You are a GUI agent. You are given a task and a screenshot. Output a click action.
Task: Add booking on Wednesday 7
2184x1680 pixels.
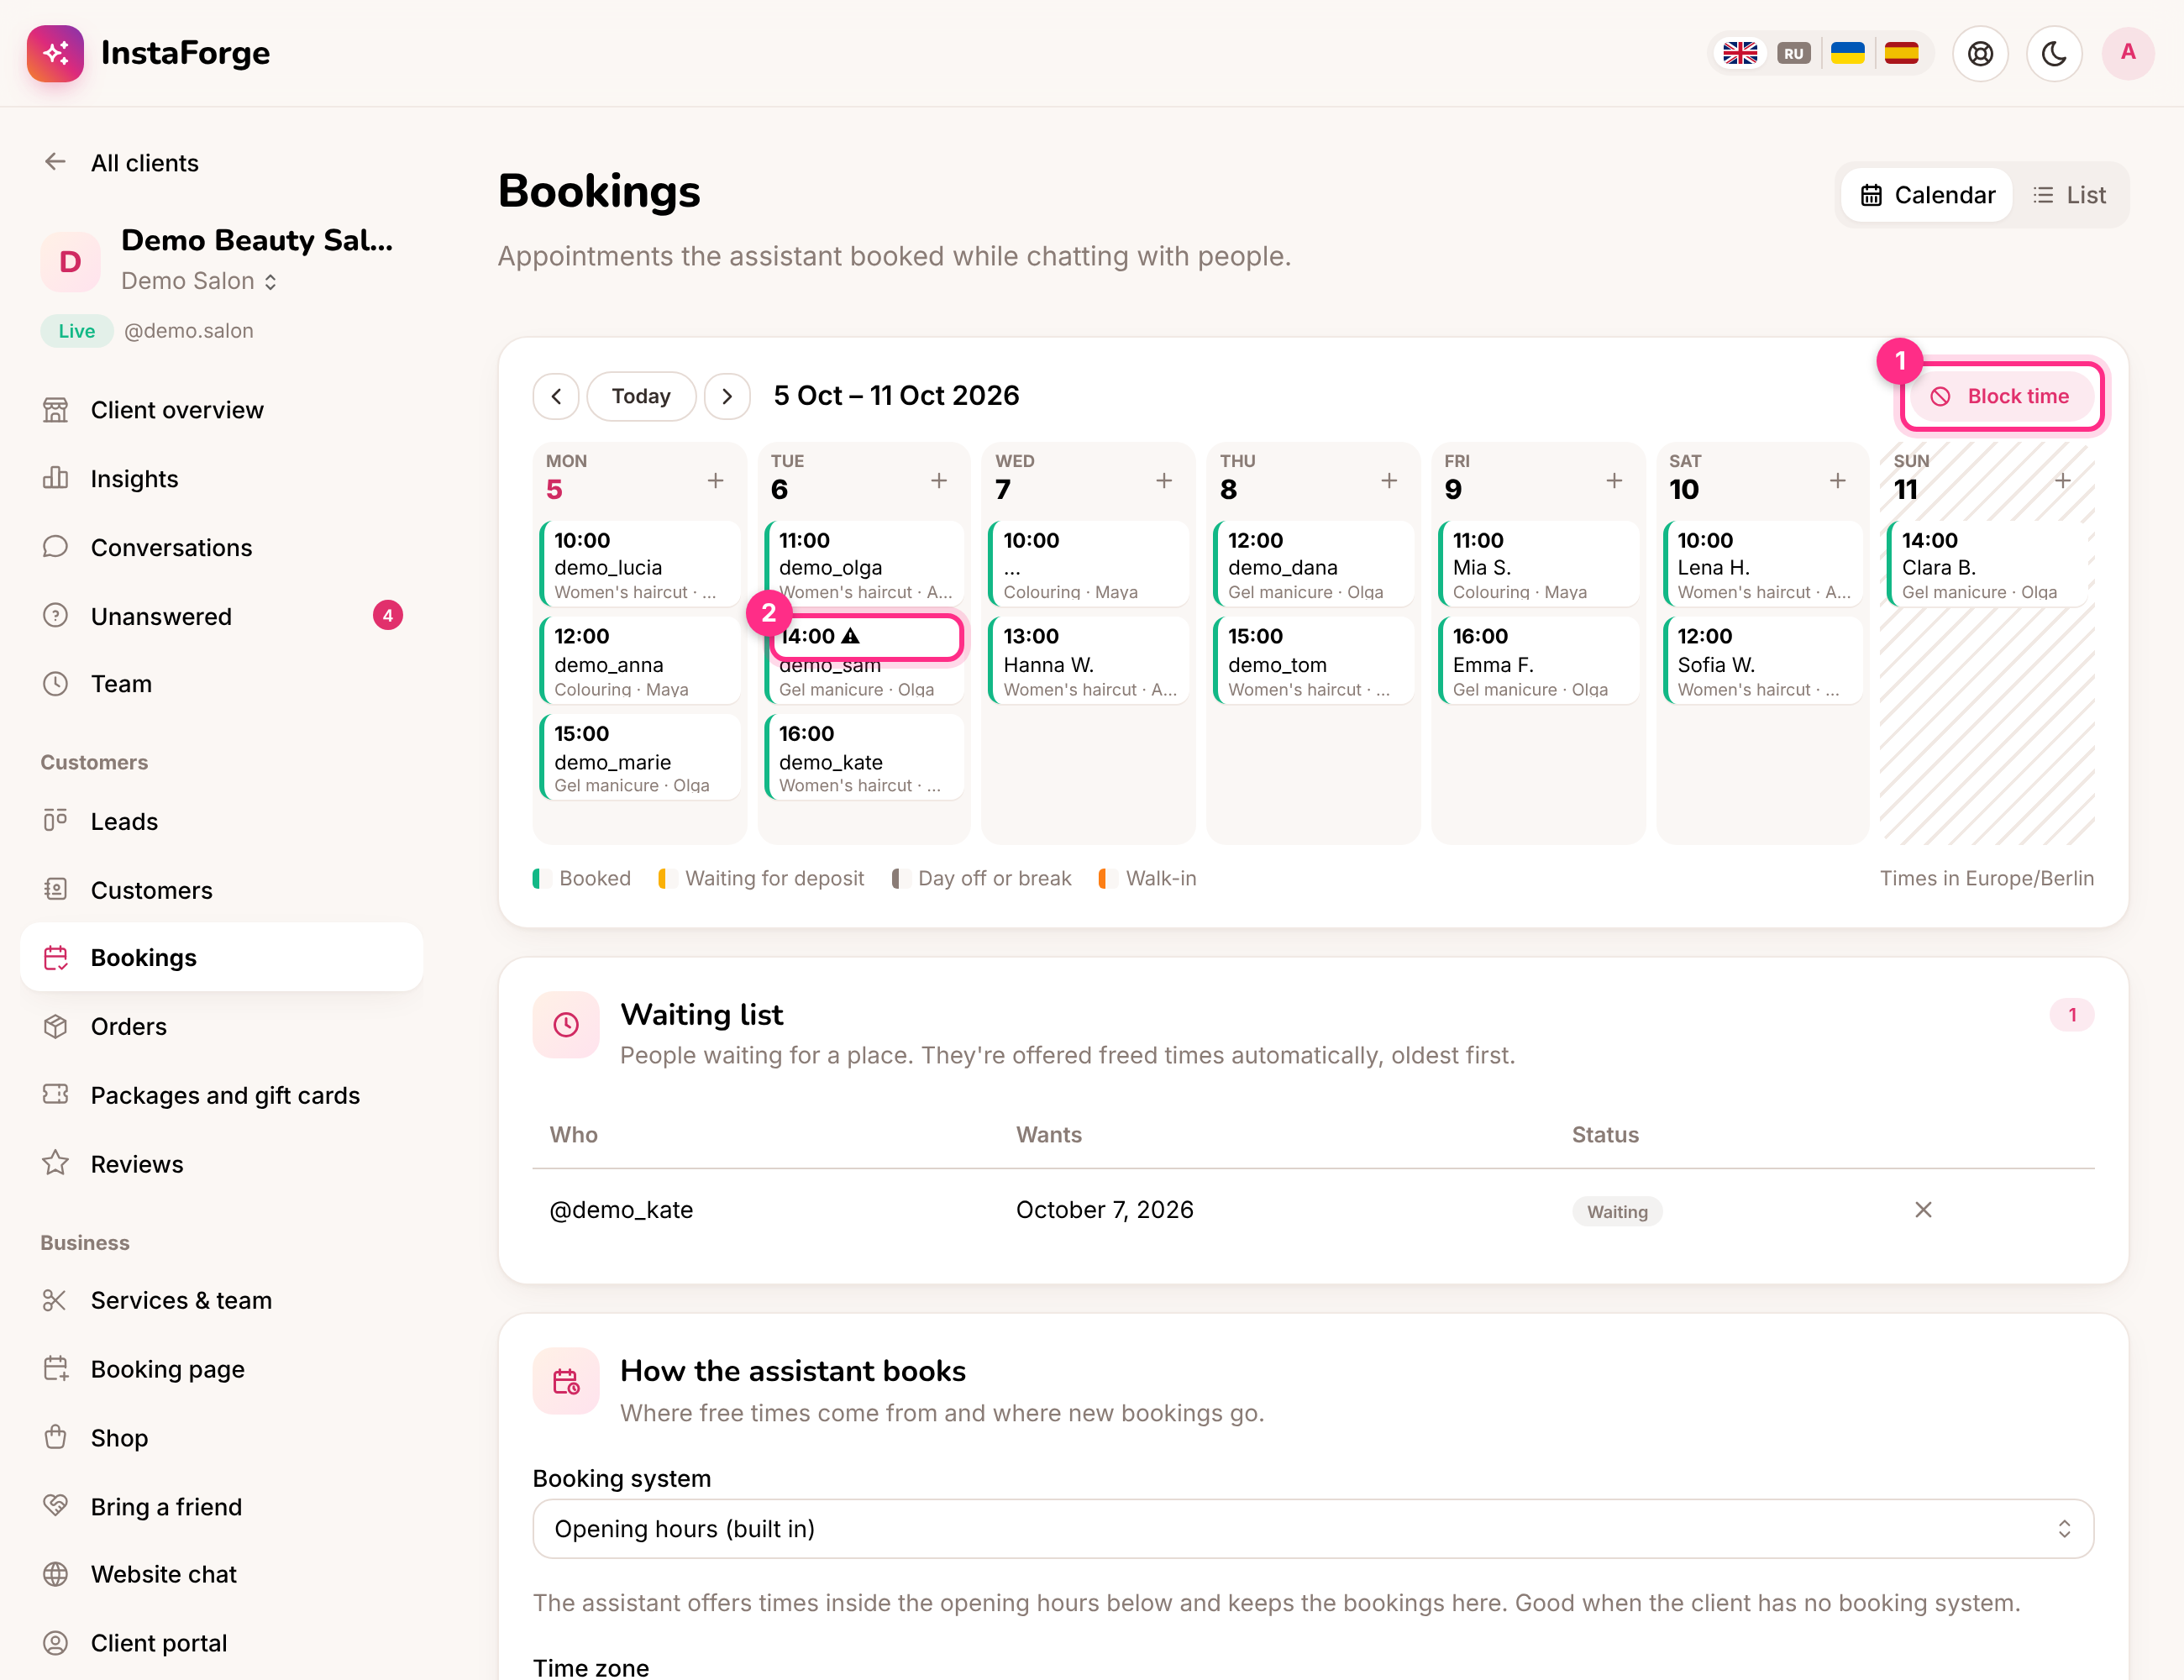(1164, 481)
